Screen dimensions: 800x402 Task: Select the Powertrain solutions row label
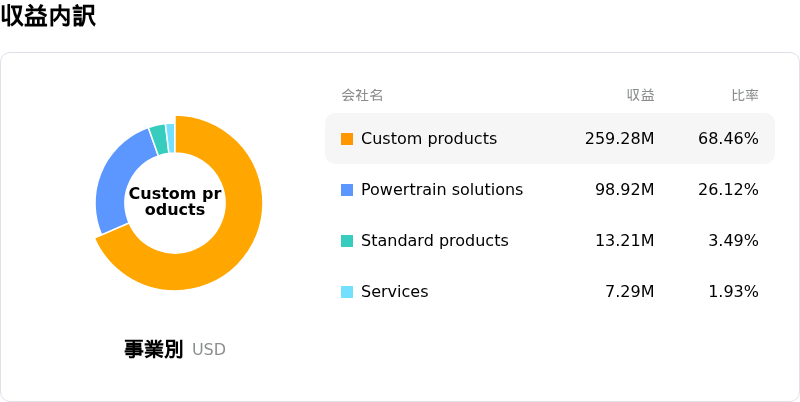click(x=442, y=190)
